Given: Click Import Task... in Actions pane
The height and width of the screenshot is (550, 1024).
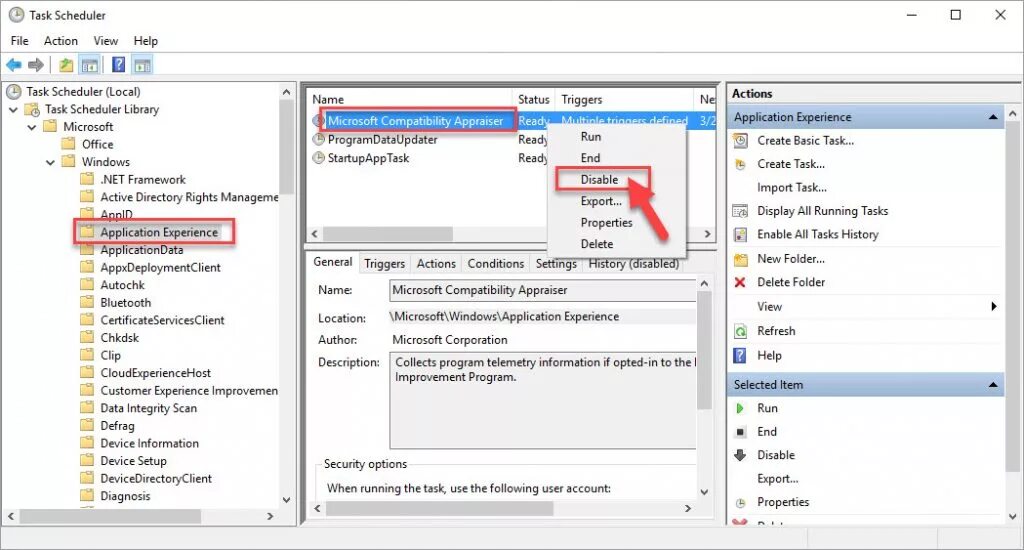Looking at the screenshot, I should 792,187.
